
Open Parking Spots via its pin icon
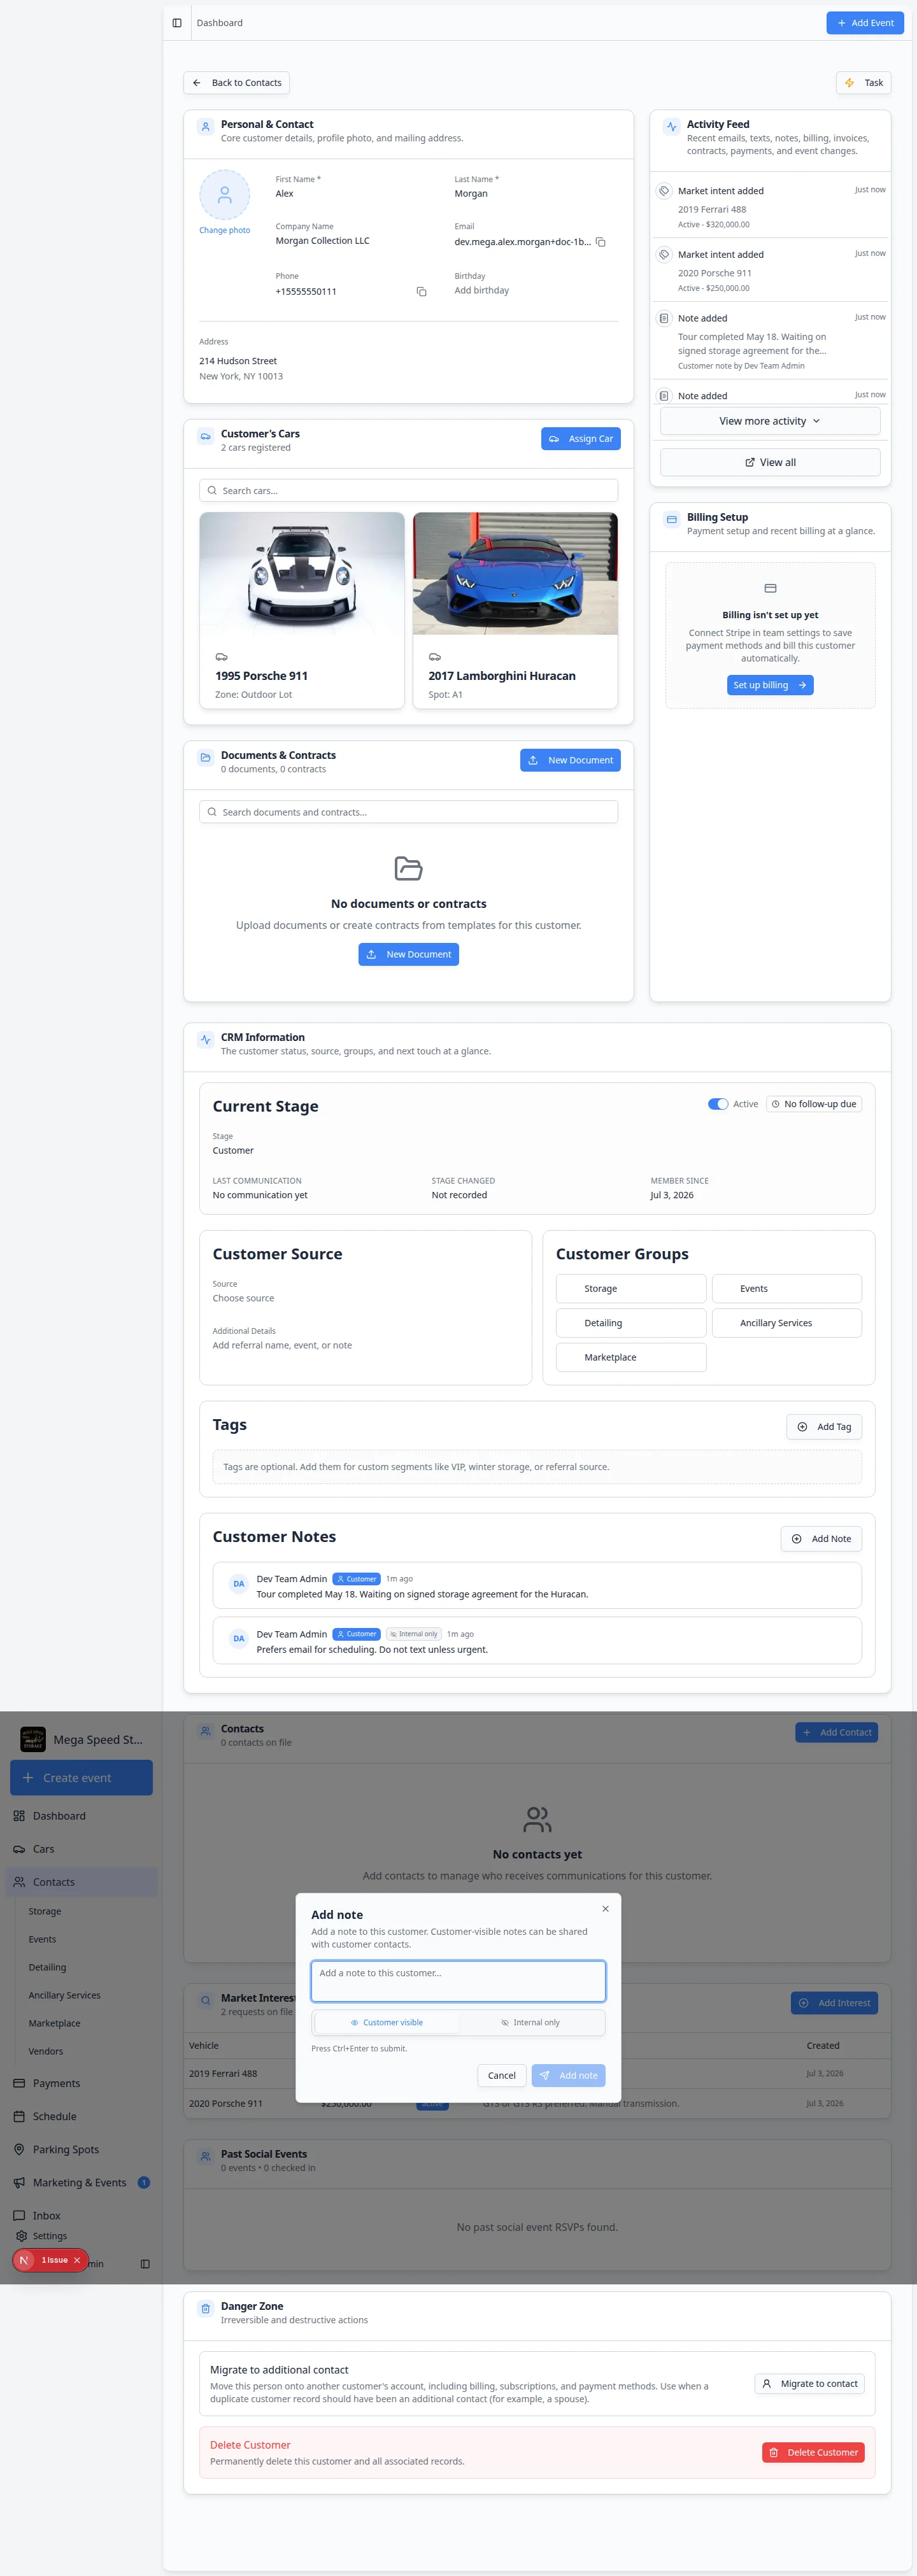tap(19, 2149)
